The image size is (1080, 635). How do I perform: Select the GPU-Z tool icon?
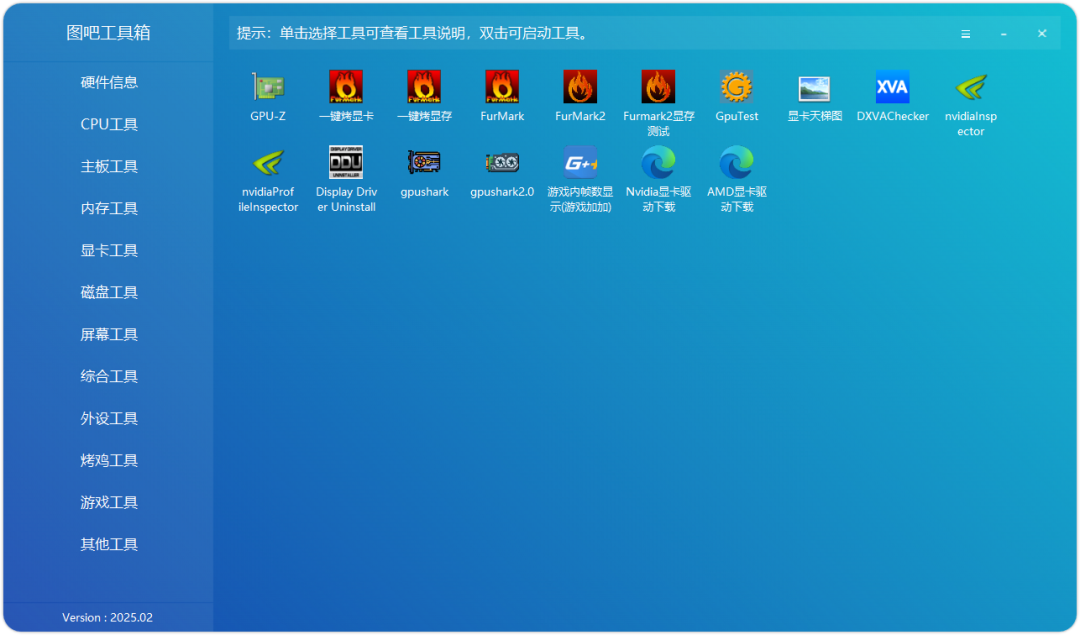coord(268,87)
